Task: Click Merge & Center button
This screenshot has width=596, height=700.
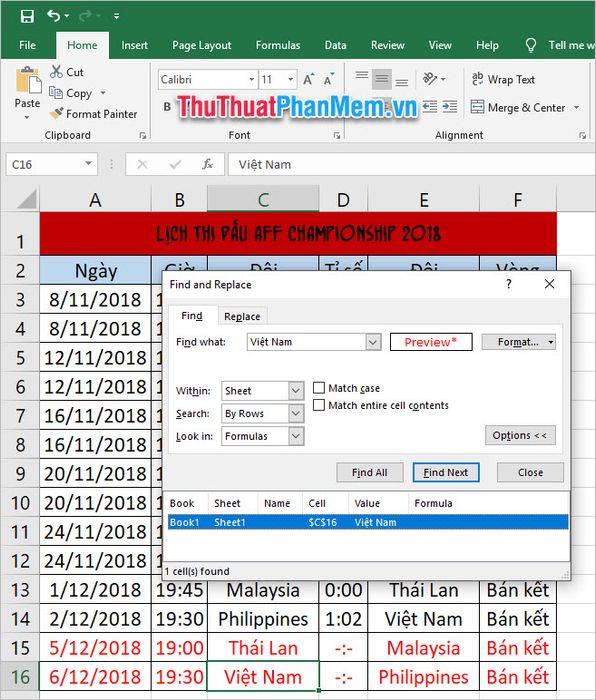Action: click(x=518, y=108)
